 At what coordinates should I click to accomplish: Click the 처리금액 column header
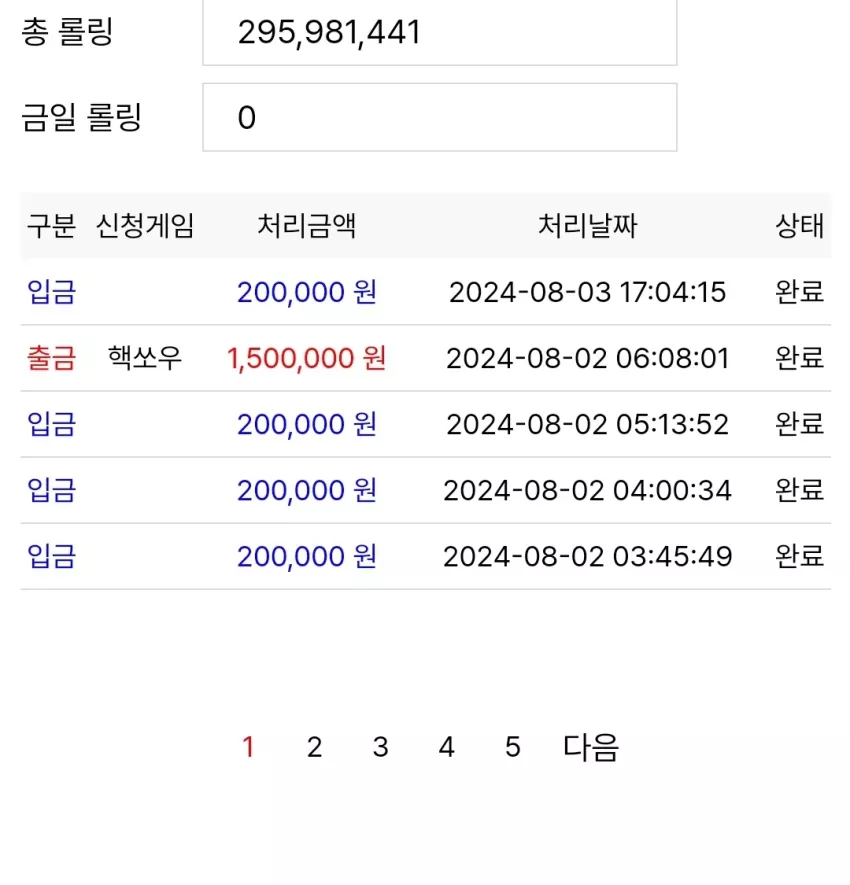click(306, 226)
